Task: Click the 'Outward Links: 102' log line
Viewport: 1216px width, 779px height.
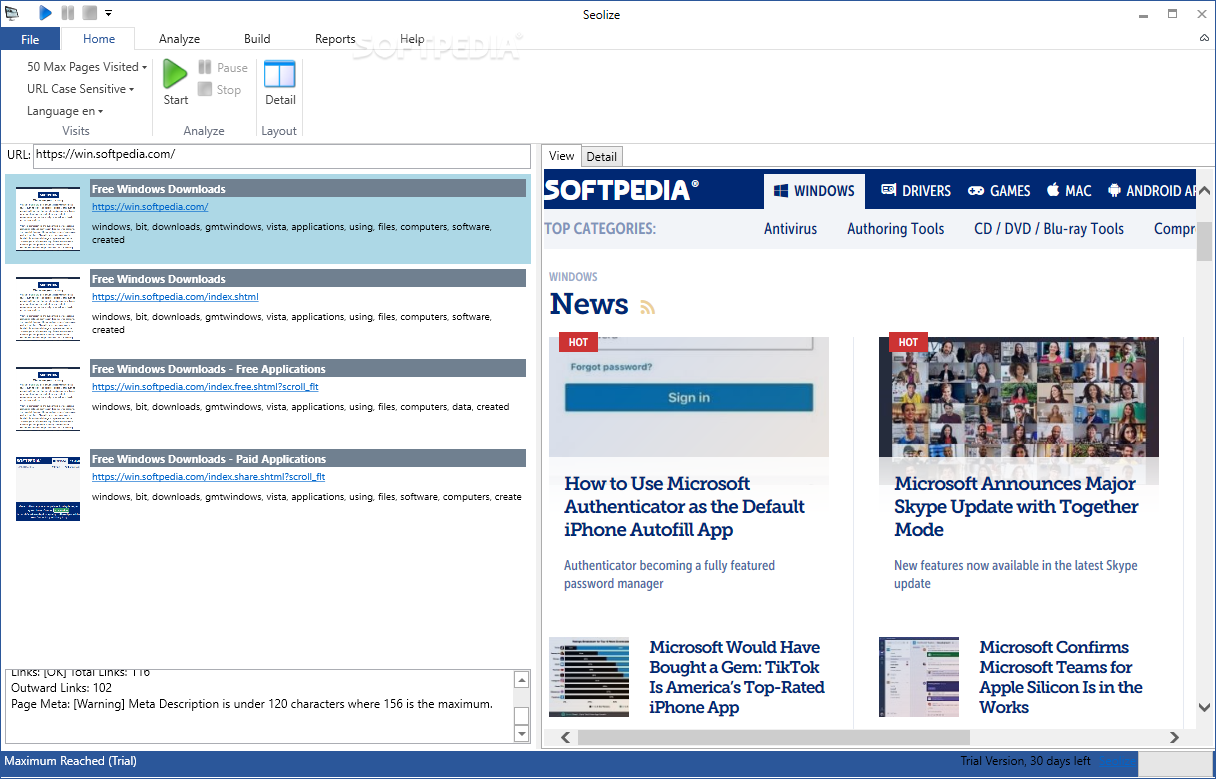Action: pyautogui.click(x=61, y=688)
